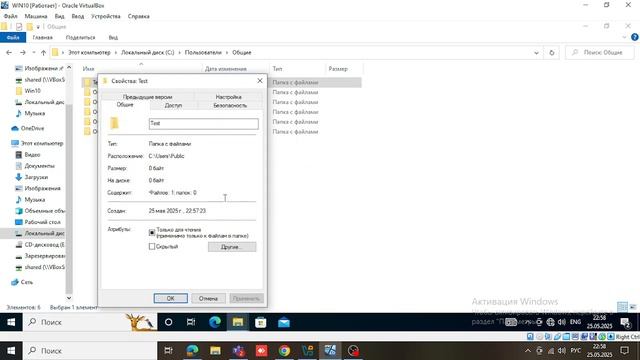Open File Explorer icon in guest taskbar
The width and height of the screenshot is (640, 360).
point(238,322)
